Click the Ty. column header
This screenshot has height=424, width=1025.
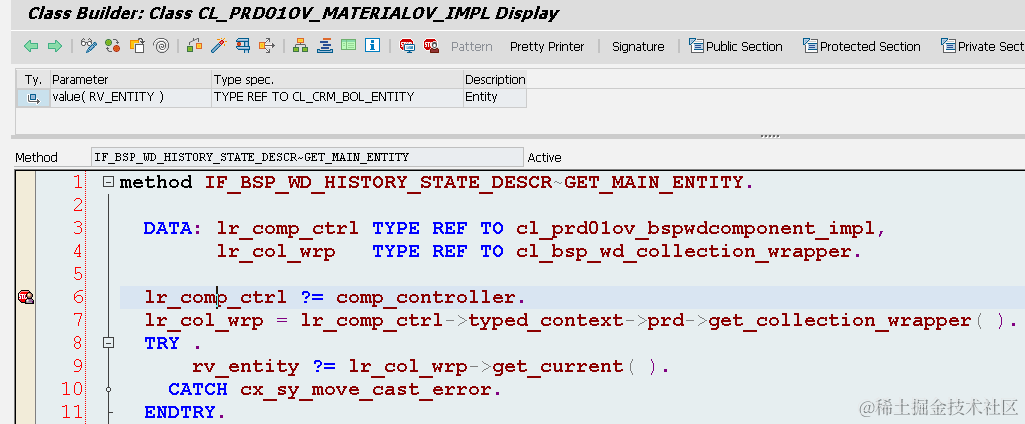point(33,80)
